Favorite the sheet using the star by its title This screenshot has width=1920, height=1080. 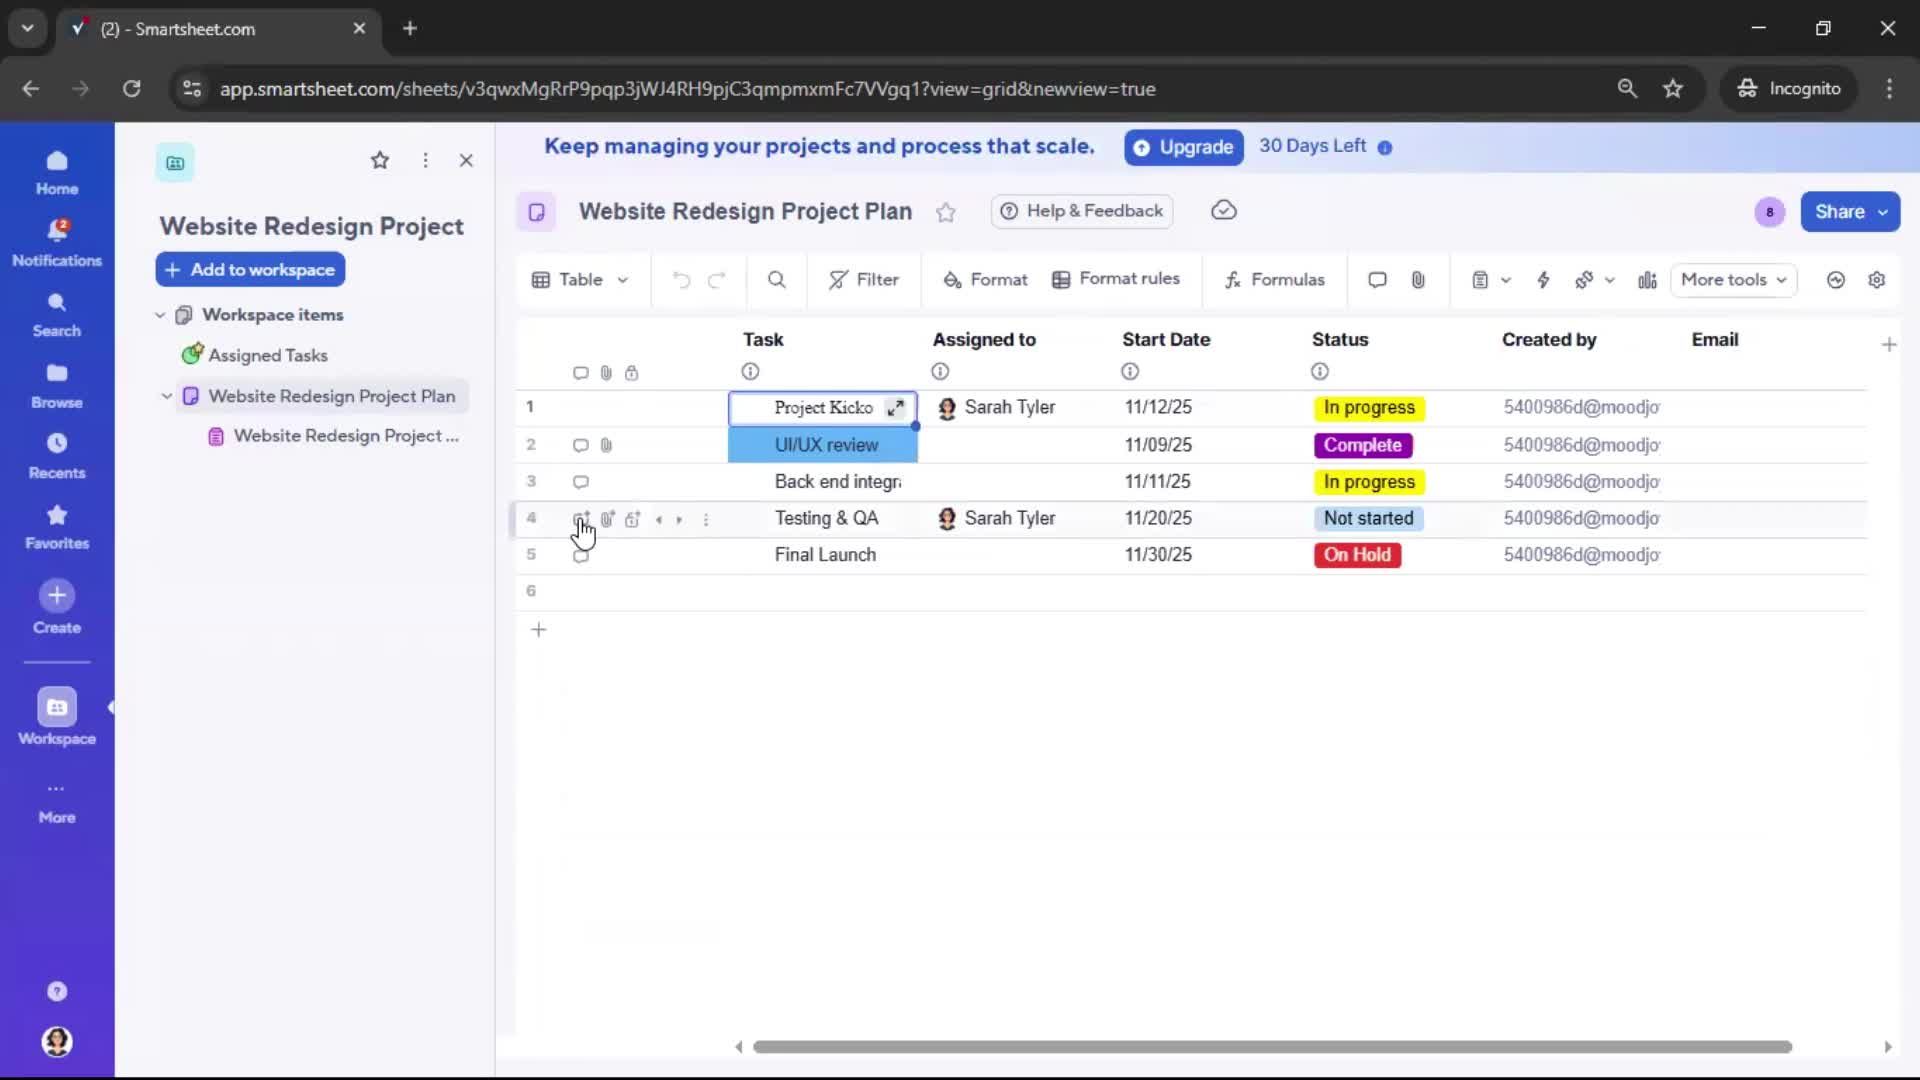(x=947, y=212)
